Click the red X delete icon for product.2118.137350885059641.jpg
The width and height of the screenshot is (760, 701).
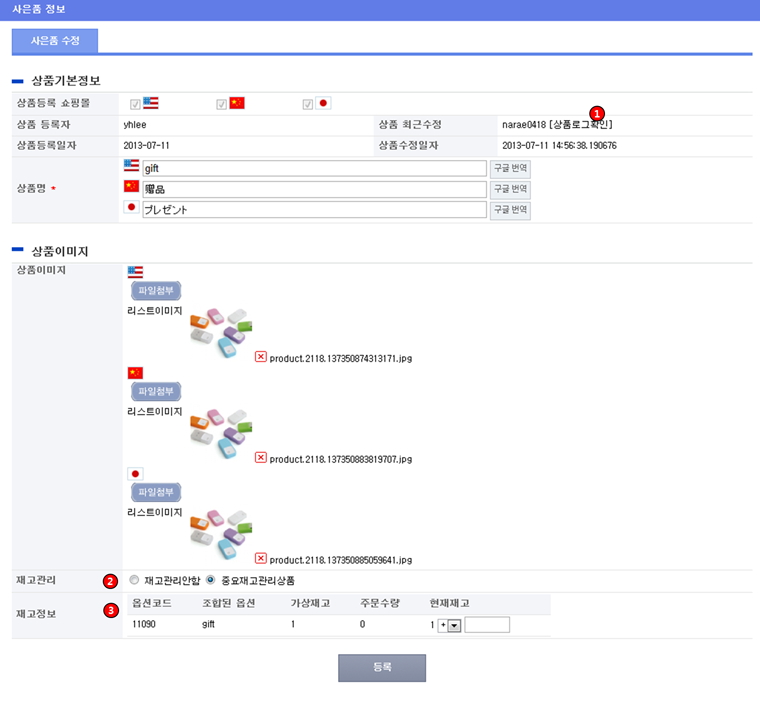261,559
